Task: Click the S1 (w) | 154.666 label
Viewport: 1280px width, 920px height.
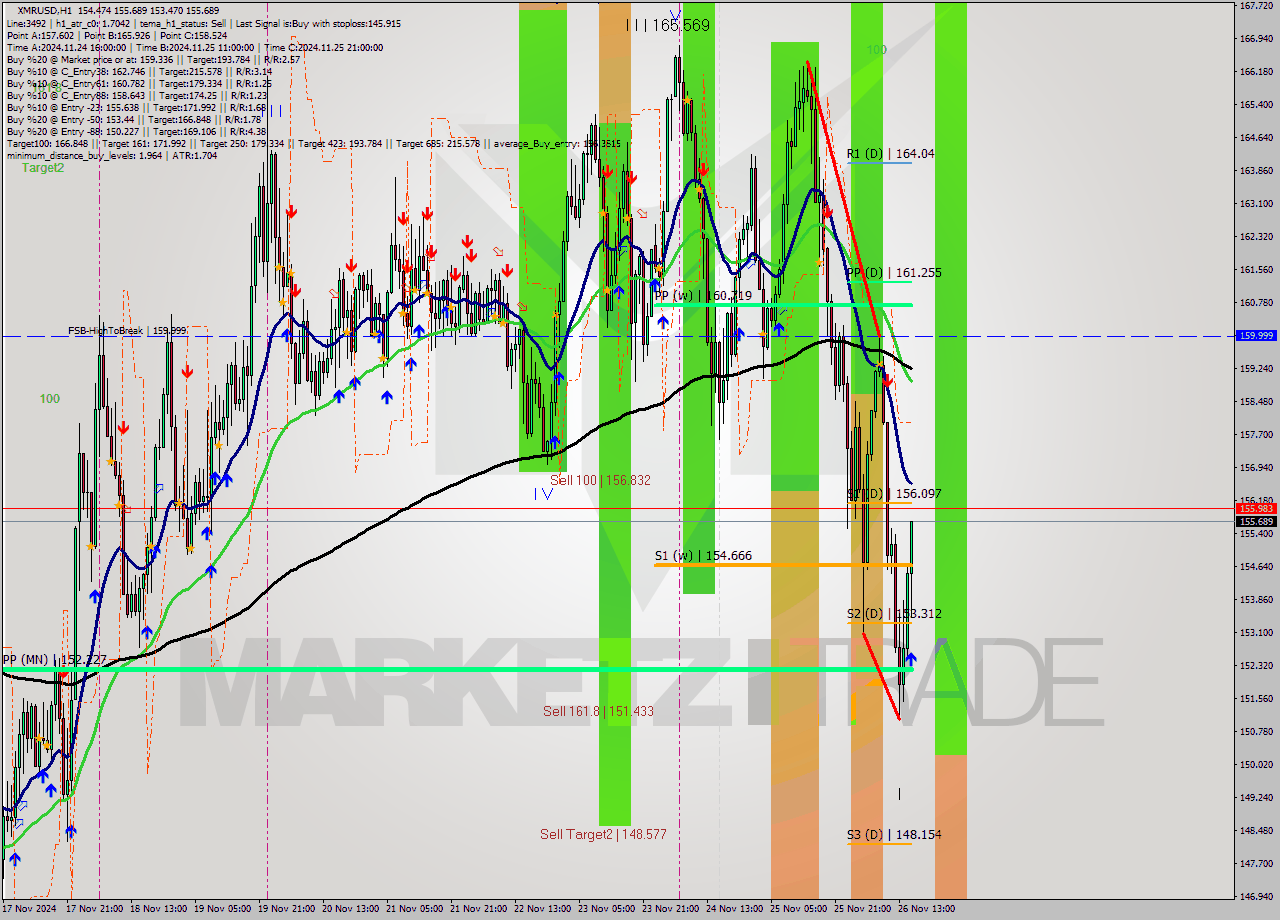Action: (703, 556)
